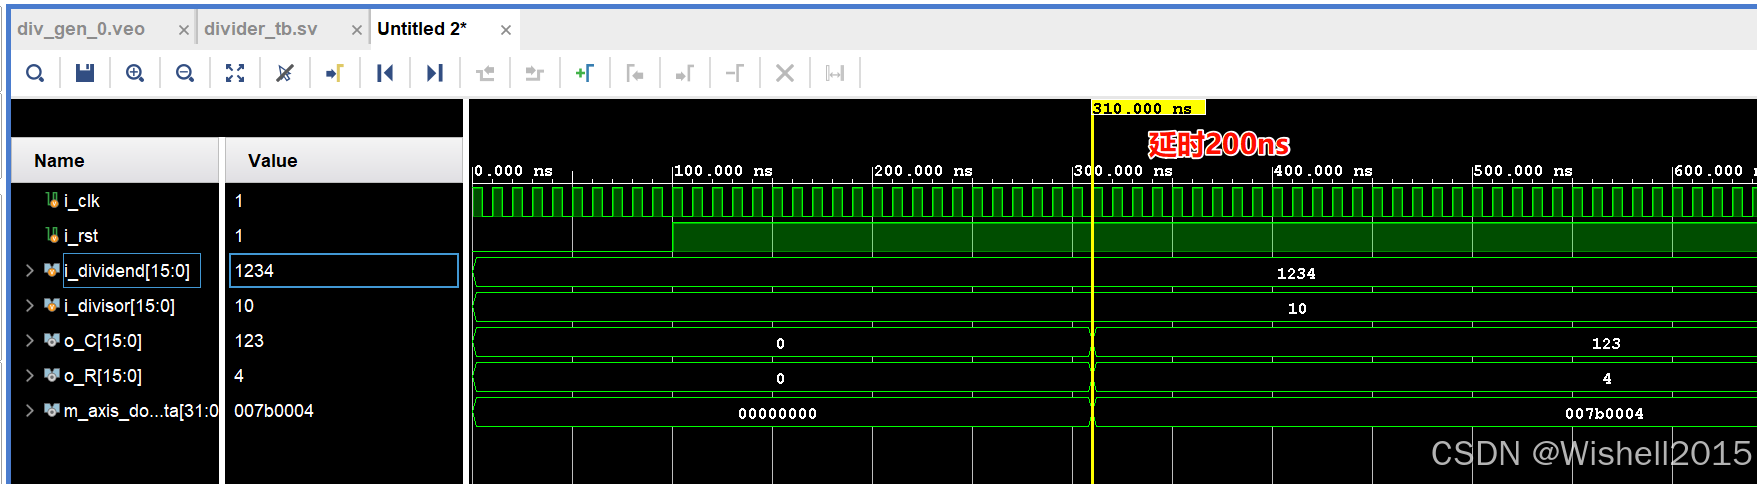Expand the m_axis_do...ta[31:0] bus
The width and height of the screenshot is (1757, 484).
tap(29, 411)
